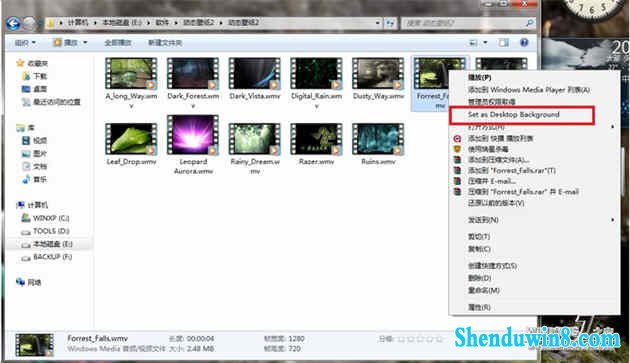Open the help question mark icon
This screenshot has height=363, width=630.
(524, 42)
